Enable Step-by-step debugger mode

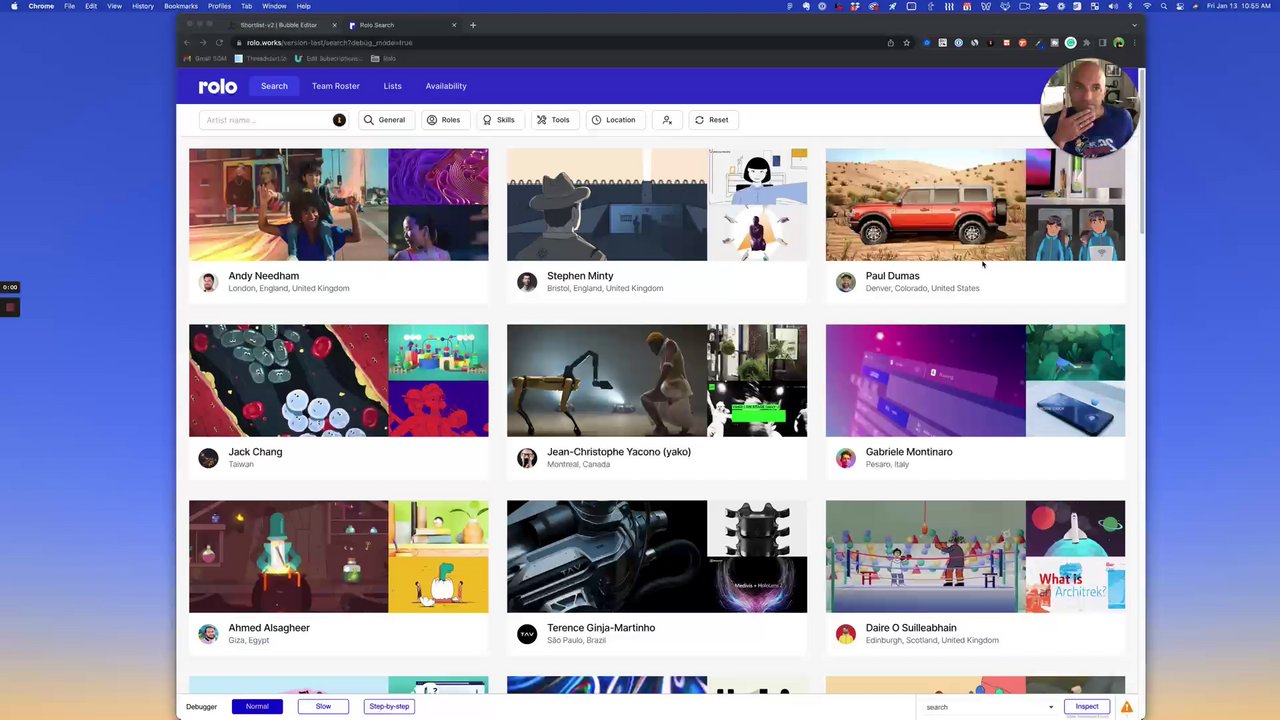click(x=389, y=707)
